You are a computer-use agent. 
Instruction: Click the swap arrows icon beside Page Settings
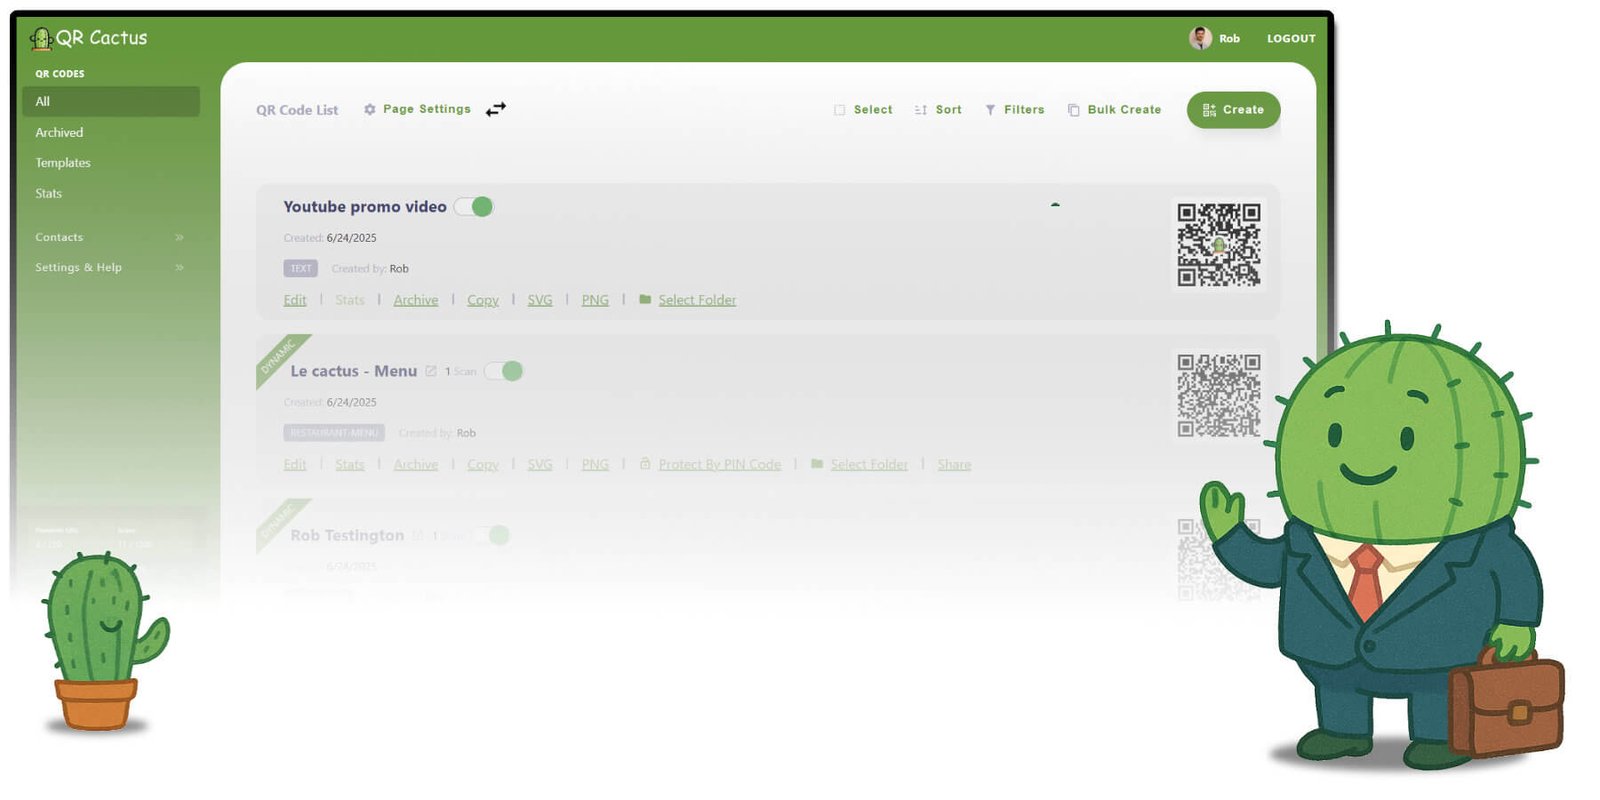[x=496, y=109]
